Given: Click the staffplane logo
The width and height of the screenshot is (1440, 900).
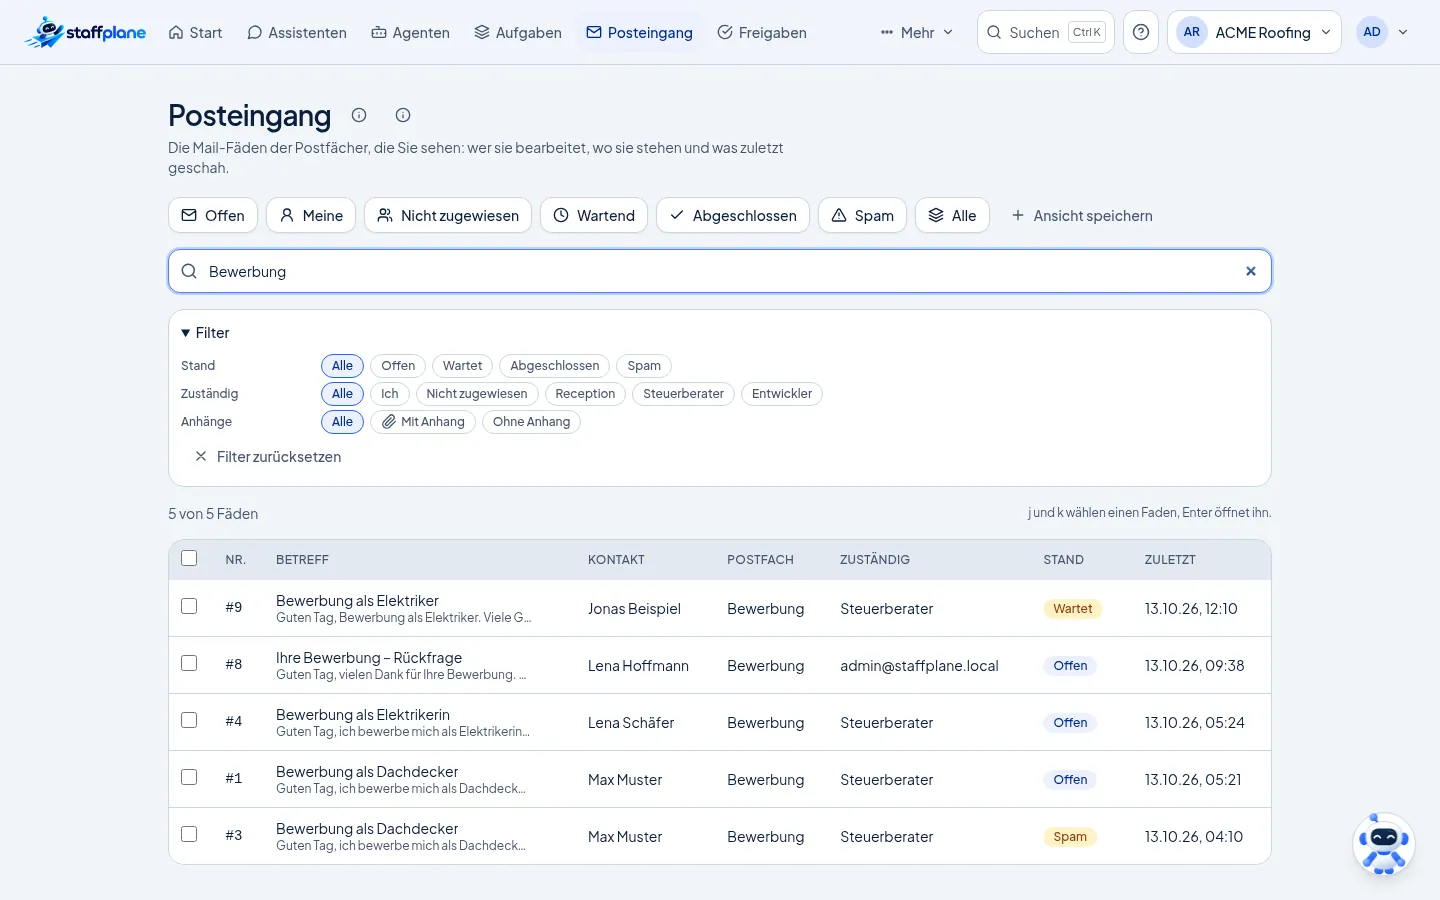Looking at the screenshot, I should pos(85,32).
